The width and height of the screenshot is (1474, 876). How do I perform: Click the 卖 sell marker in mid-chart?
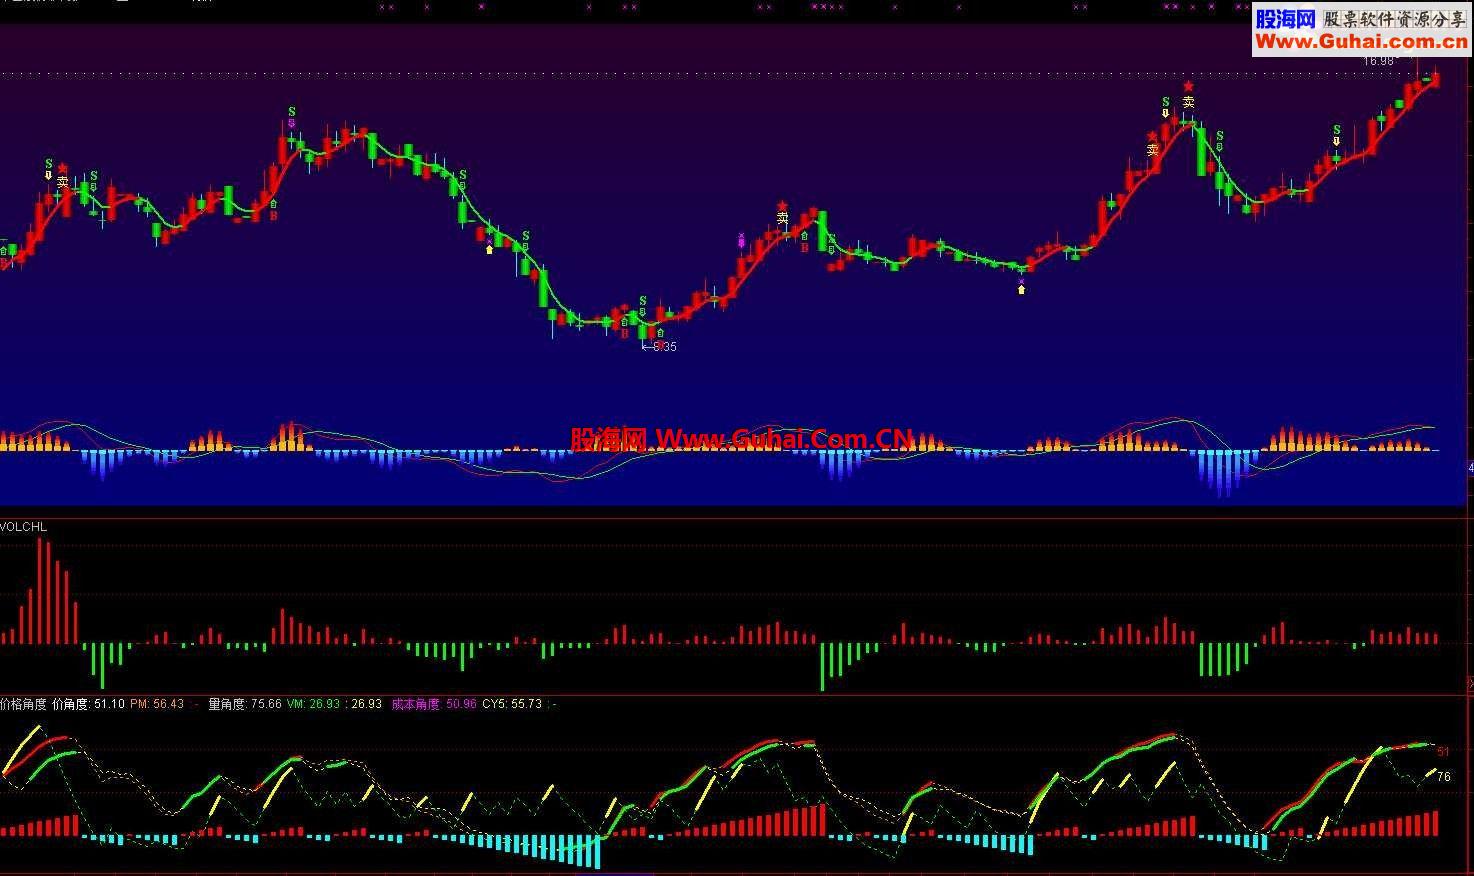[782, 217]
